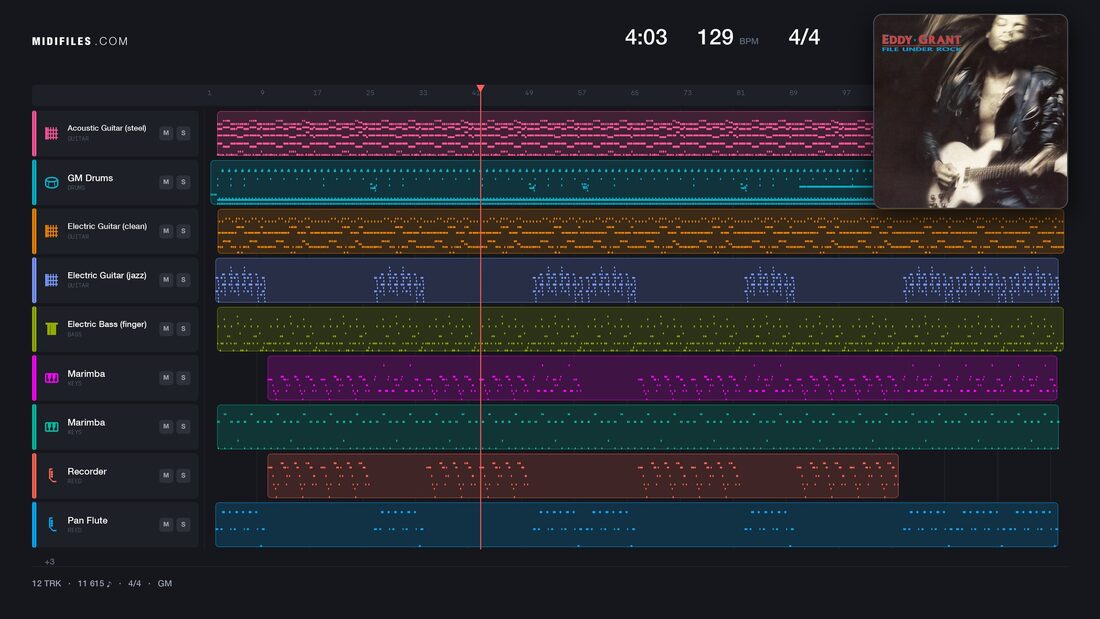Click the 11 615 note count text
The image size is (1100, 619).
(94, 583)
